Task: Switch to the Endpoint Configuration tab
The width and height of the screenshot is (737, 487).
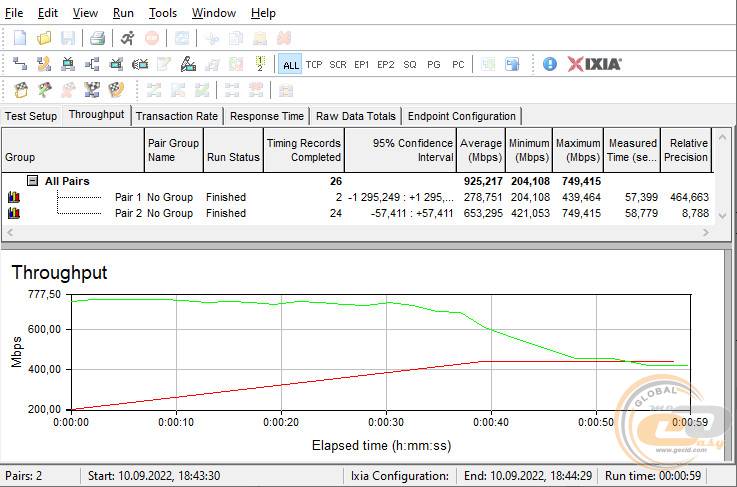Action: tap(462, 116)
